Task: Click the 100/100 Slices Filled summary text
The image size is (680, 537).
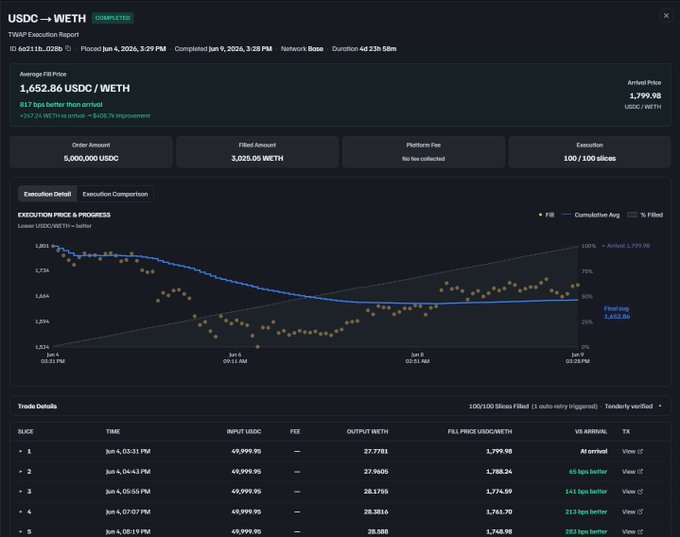Action: click(499, 406)
